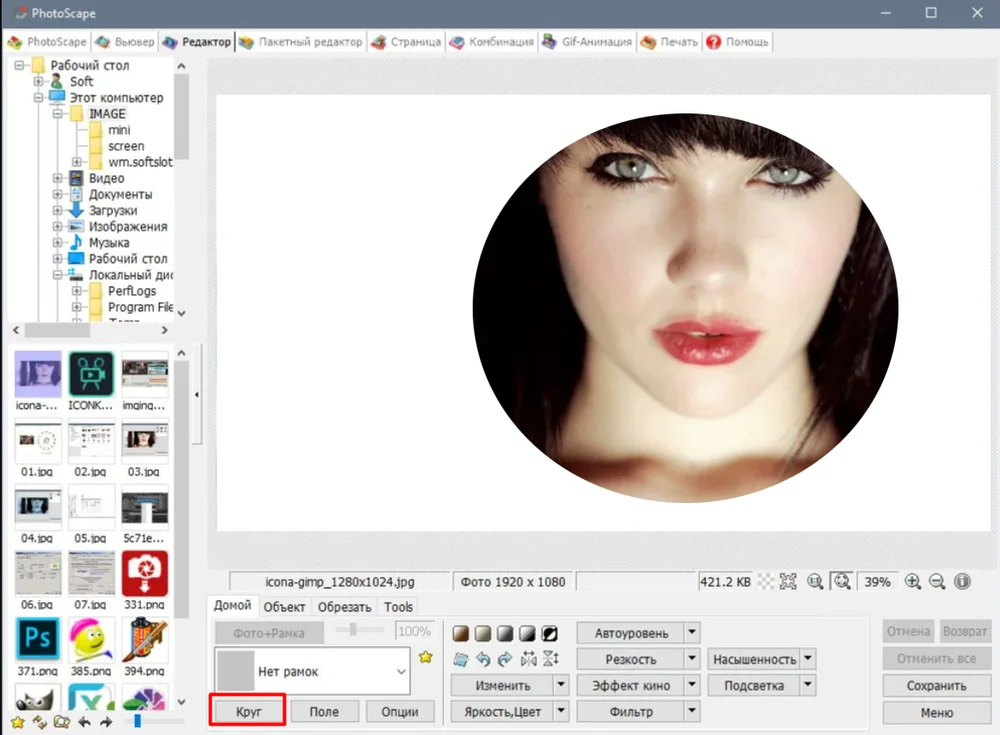Open Резкость dropdown arrow

click(692, 659)
